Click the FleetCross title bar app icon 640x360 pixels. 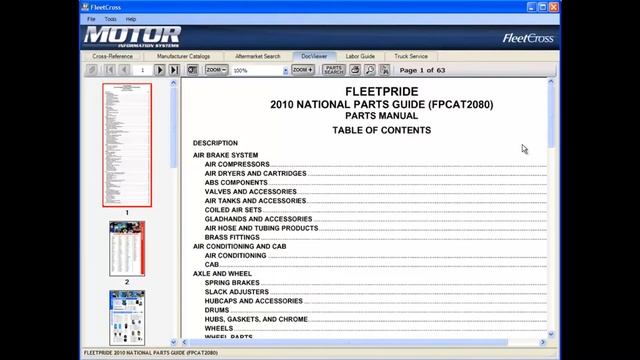tap(85, 7)
